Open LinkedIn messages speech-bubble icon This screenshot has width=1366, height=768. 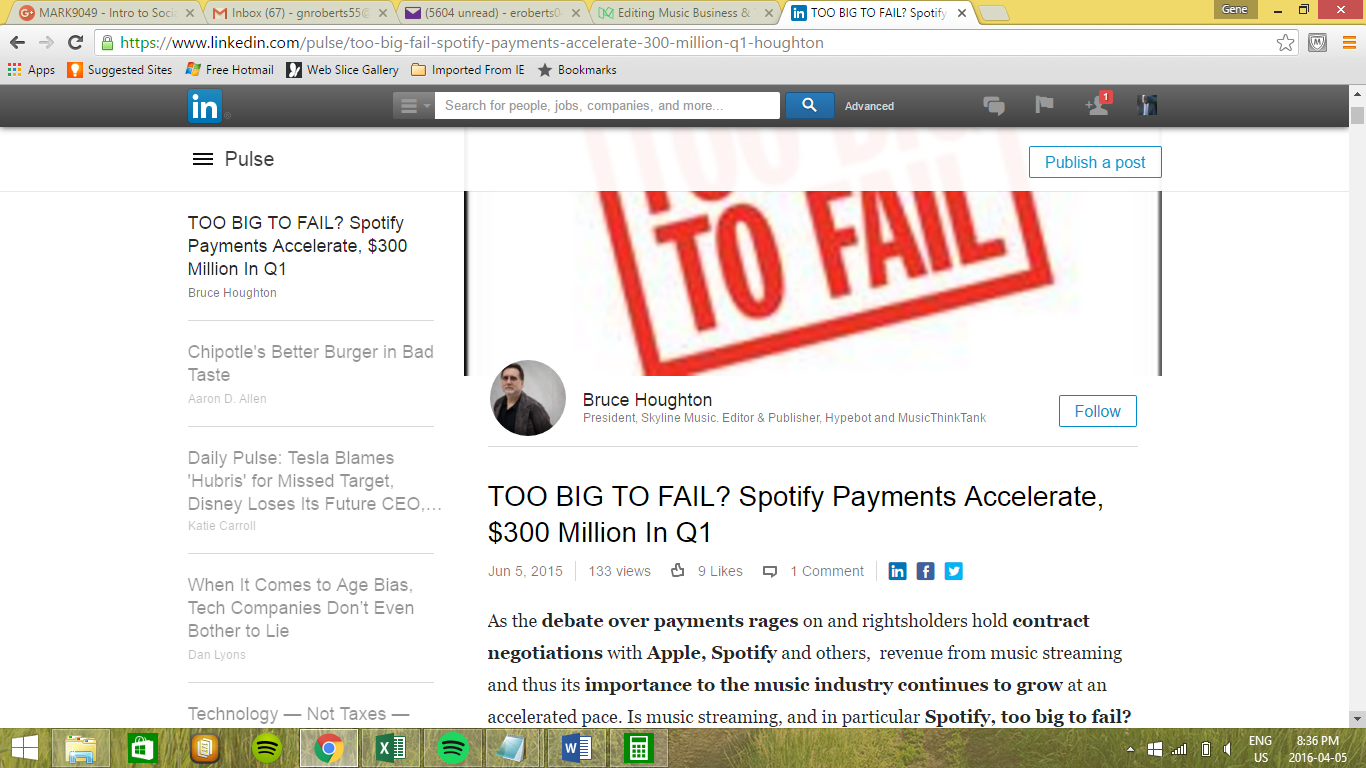click(x=993, y=106)
